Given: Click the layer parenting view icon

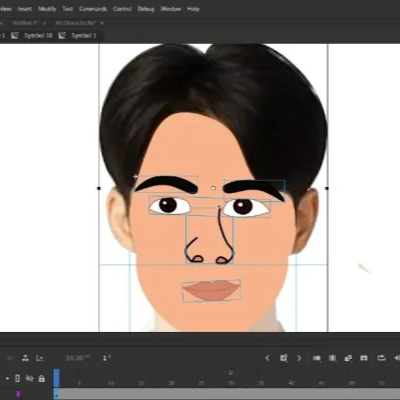Looking at the screenshot, I should pos(25,358).
